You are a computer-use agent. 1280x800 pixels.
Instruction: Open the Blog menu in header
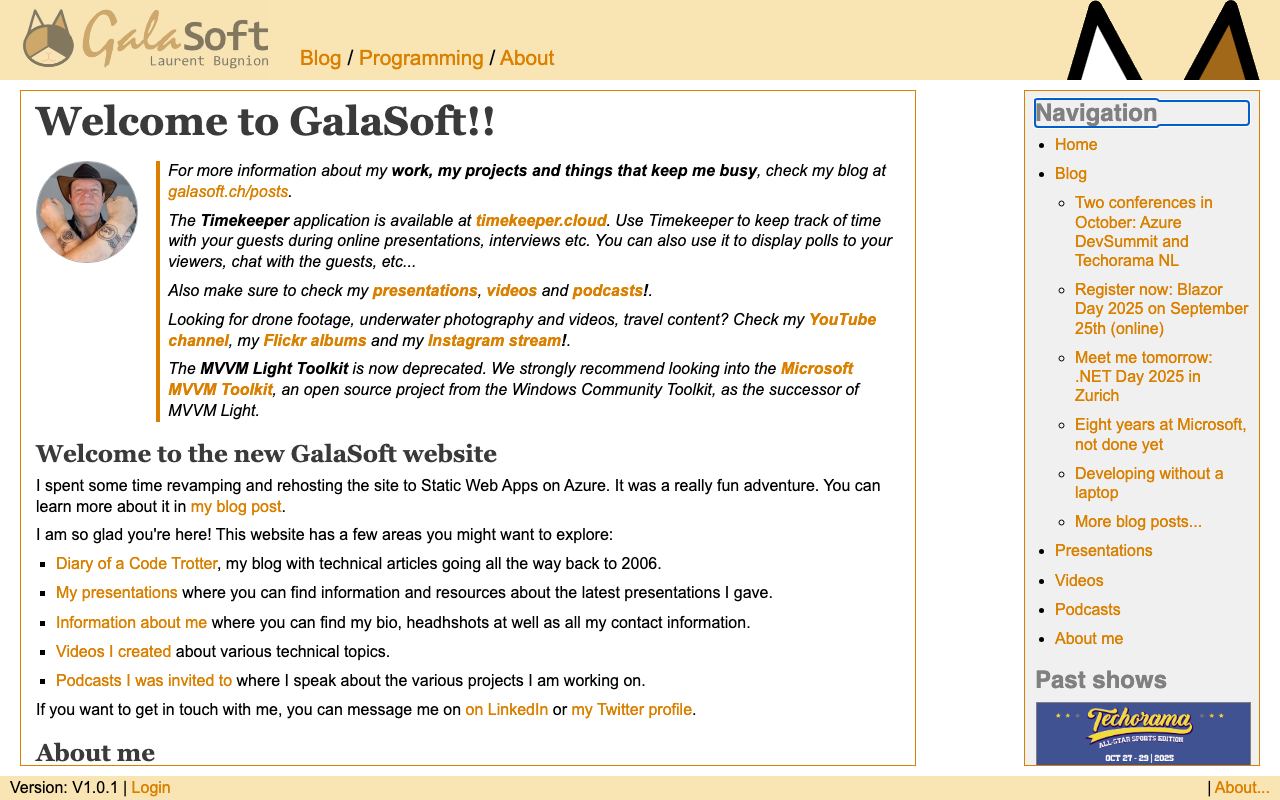point(320,58)
